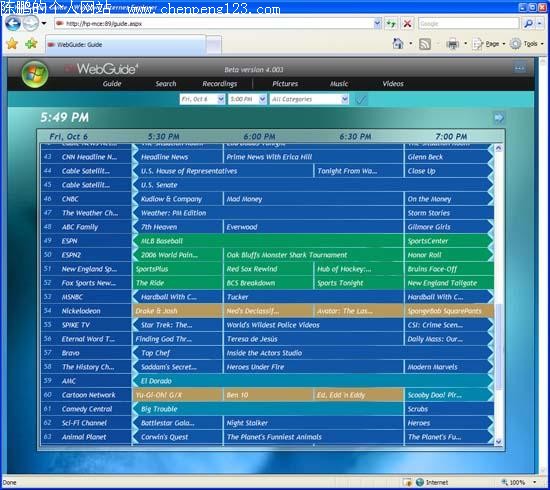Click the Internet security zone status

point(432,483)
